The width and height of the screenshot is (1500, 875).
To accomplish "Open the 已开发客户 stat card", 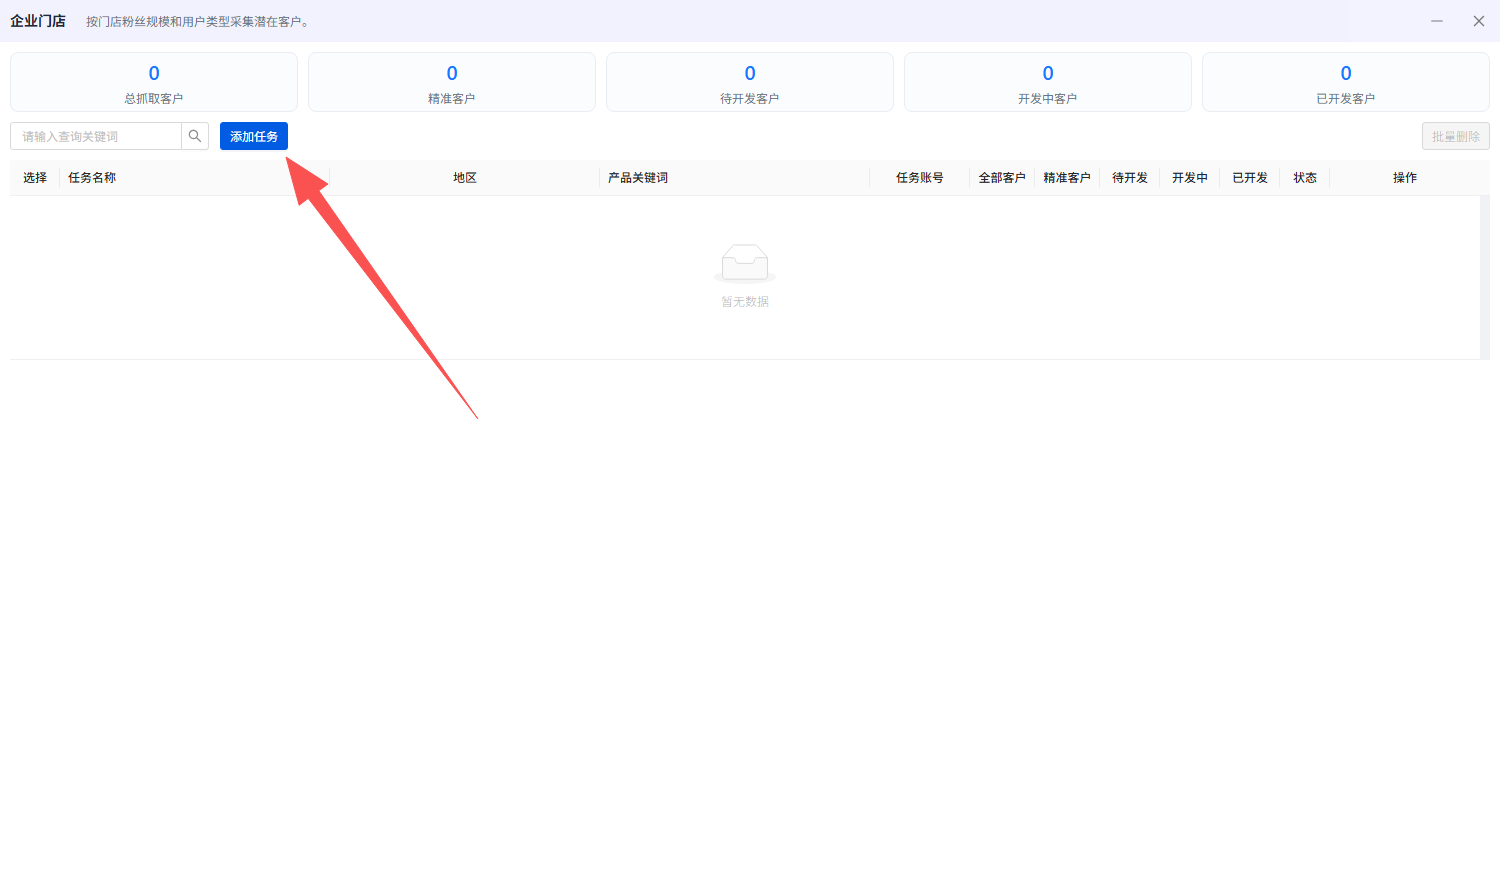I will [1346, 82].
